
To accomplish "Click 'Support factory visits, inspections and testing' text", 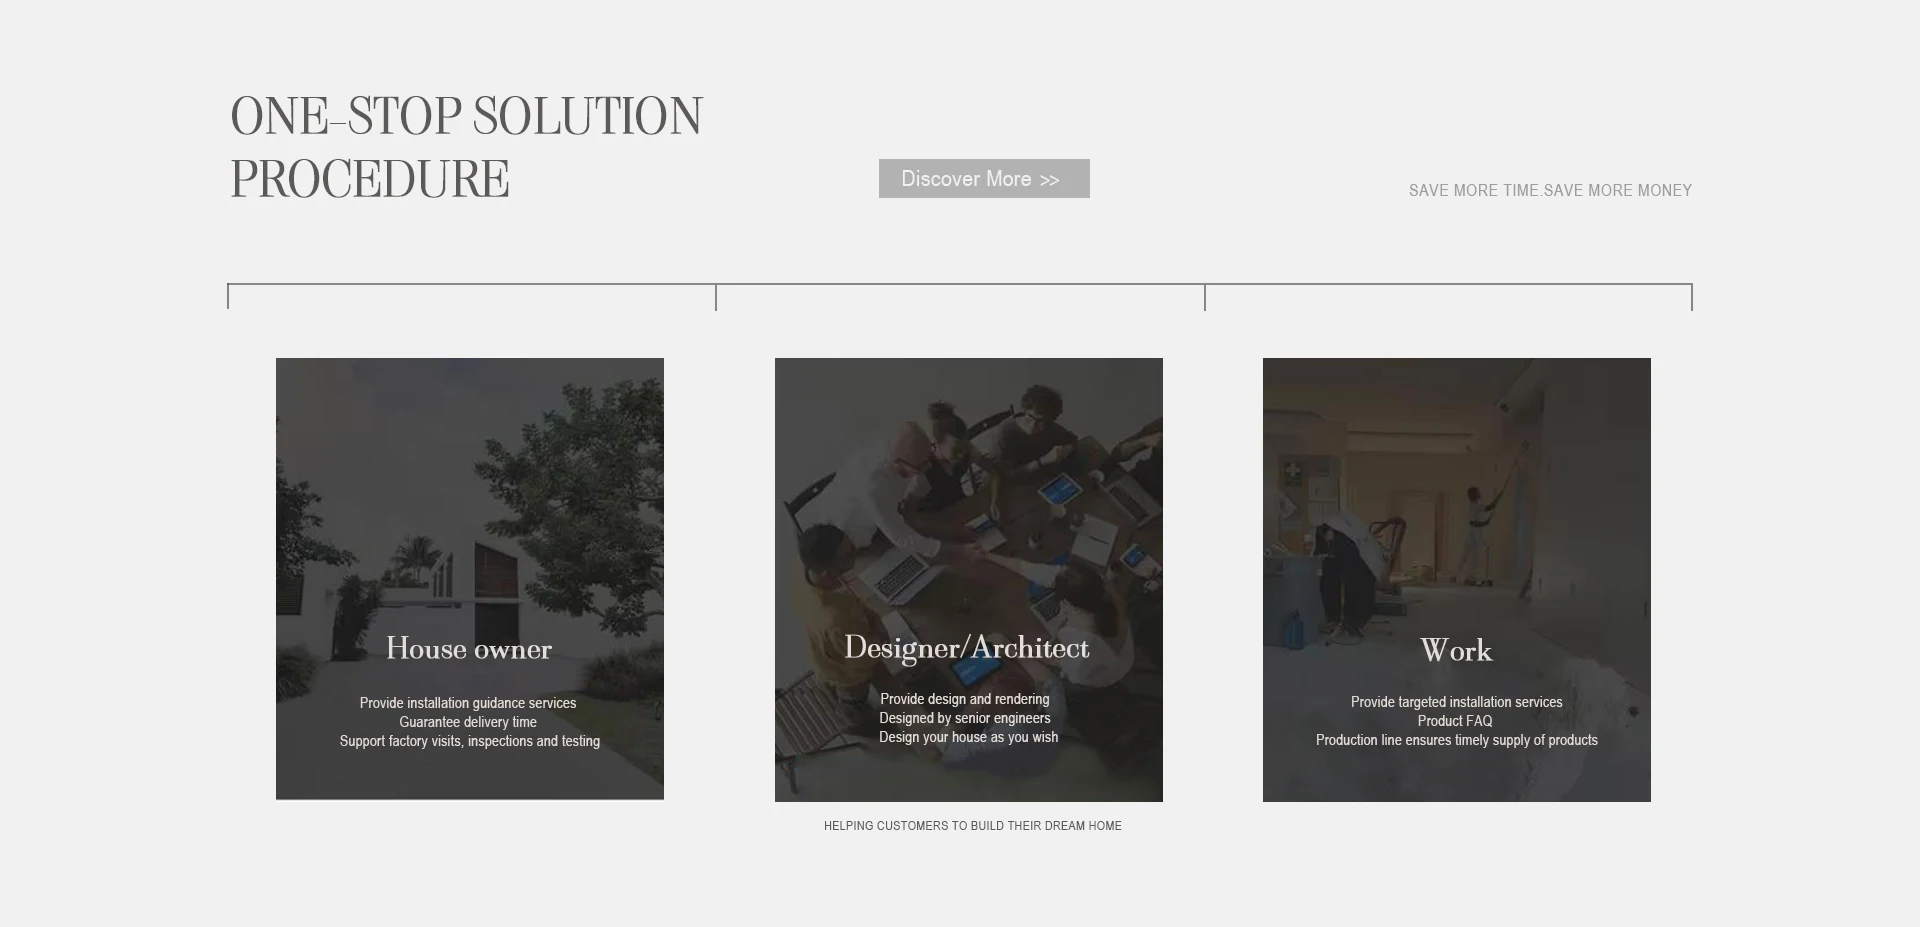I will pos(470,741).
